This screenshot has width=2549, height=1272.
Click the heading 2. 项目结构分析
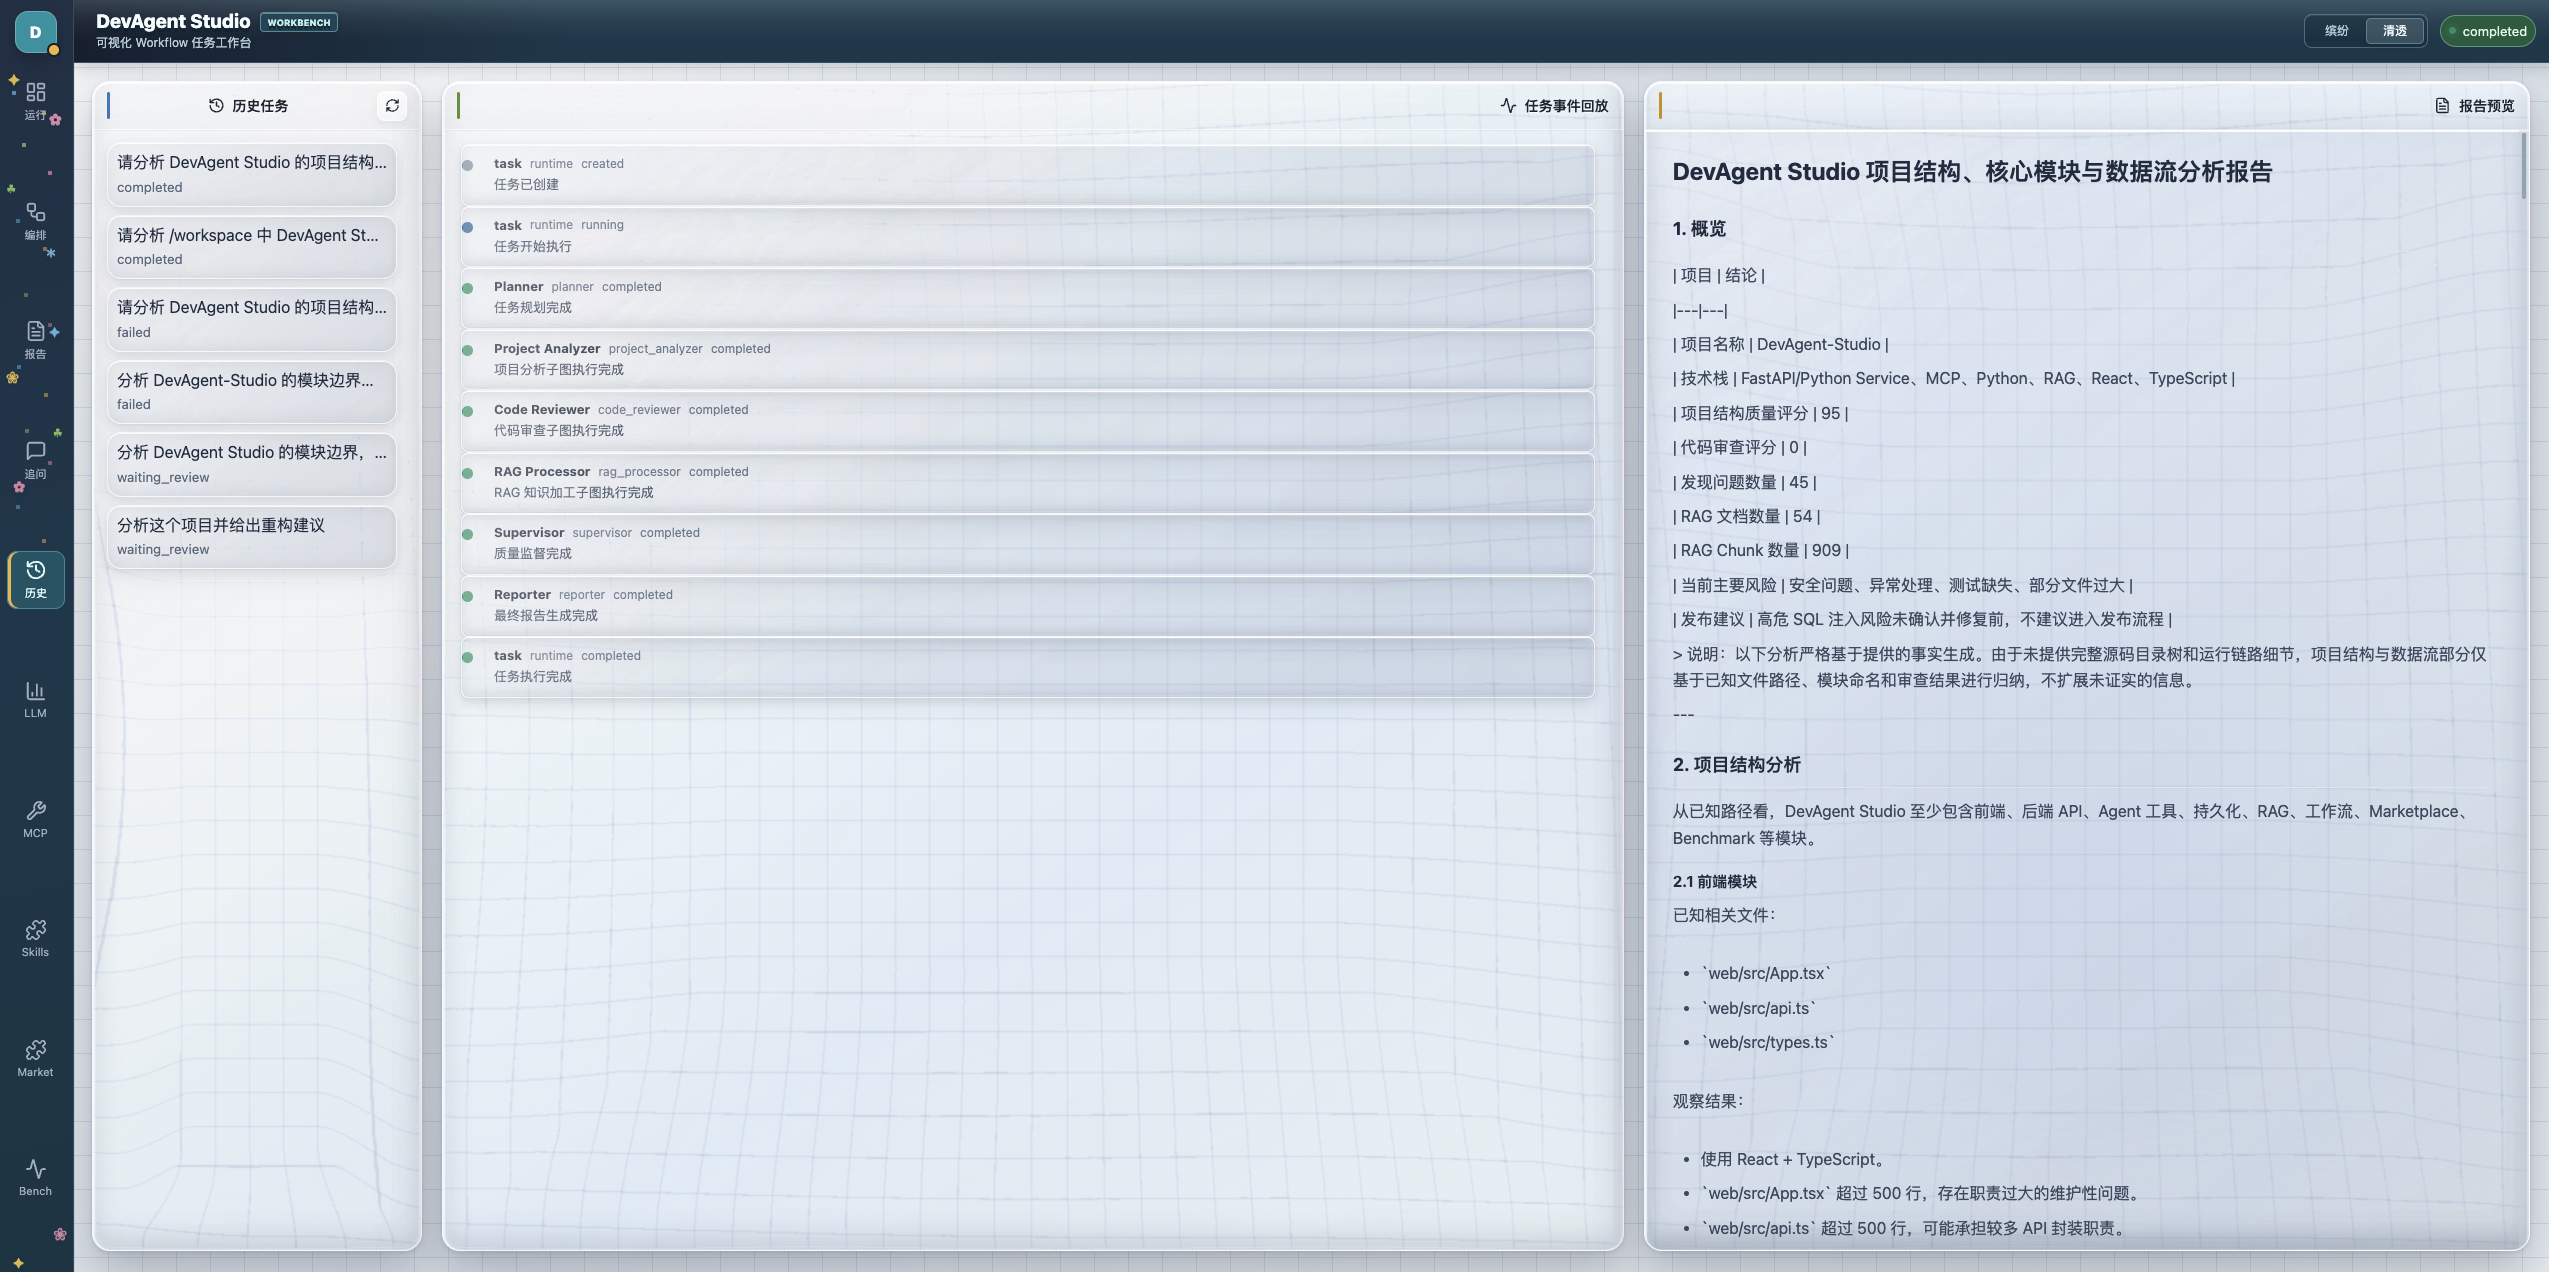(x=1737, y=765)
